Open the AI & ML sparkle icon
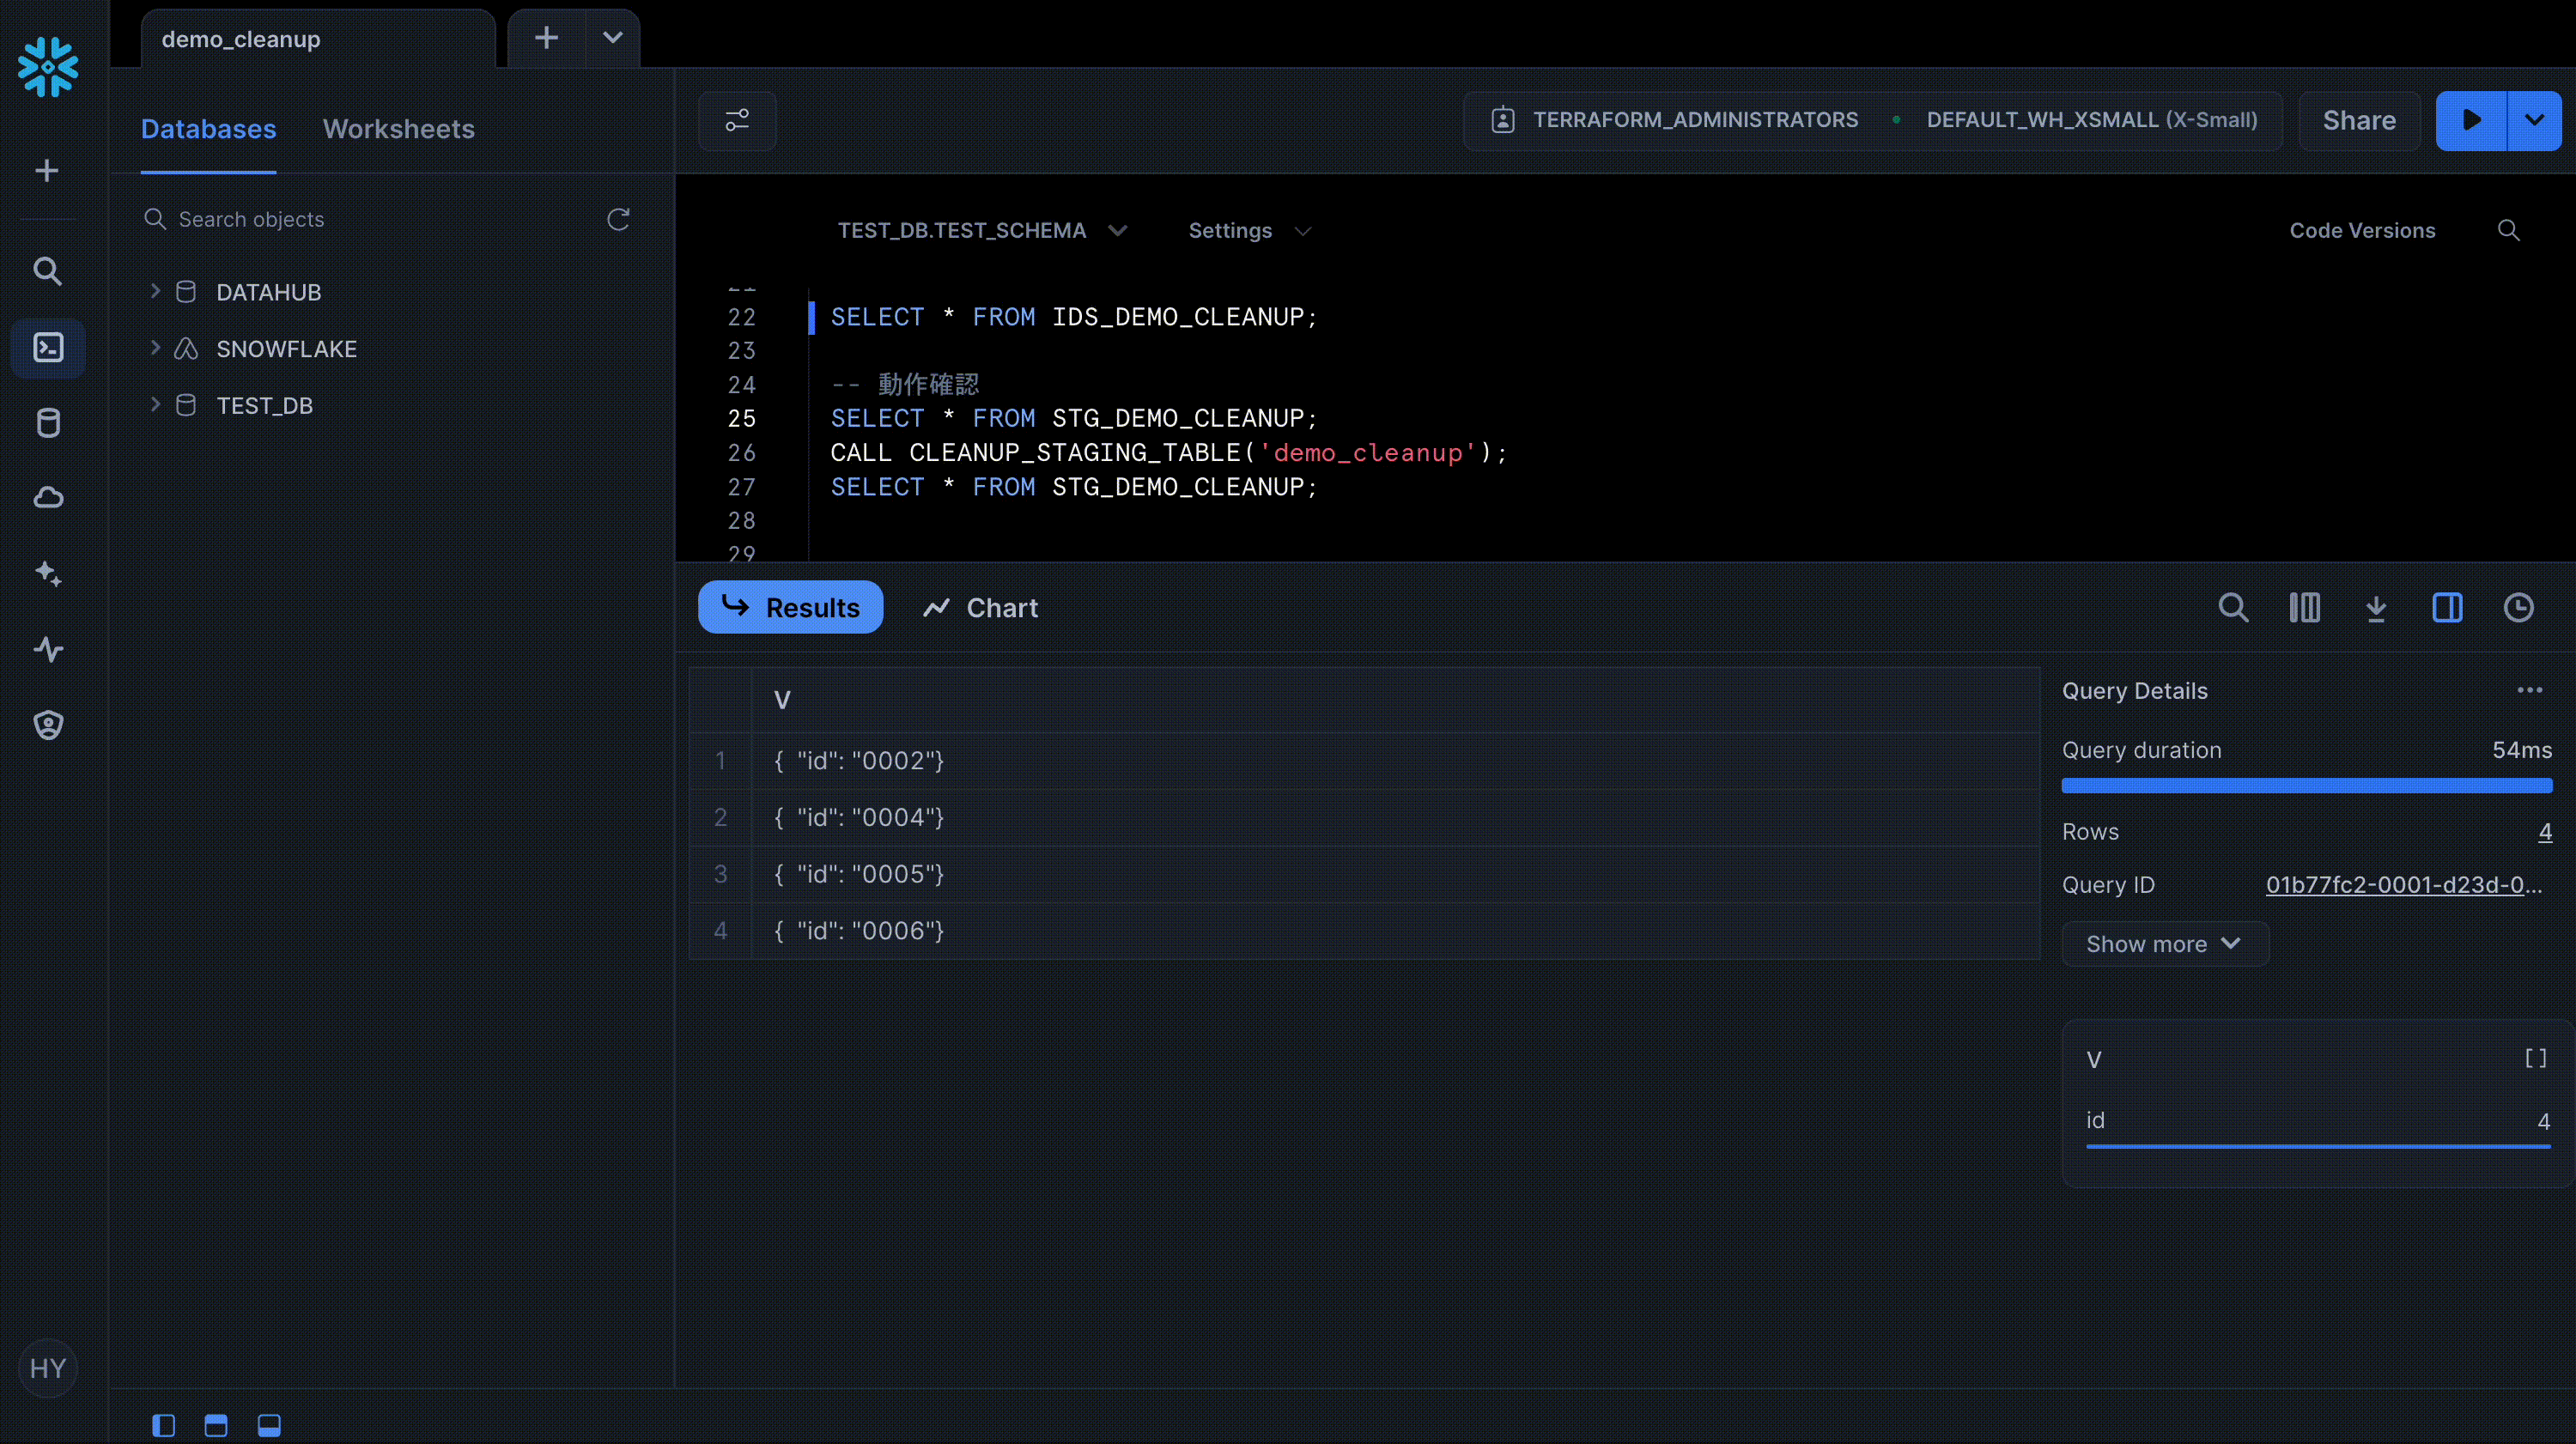The width and height of the screenshot is (2576, 1444). point(47,573)
